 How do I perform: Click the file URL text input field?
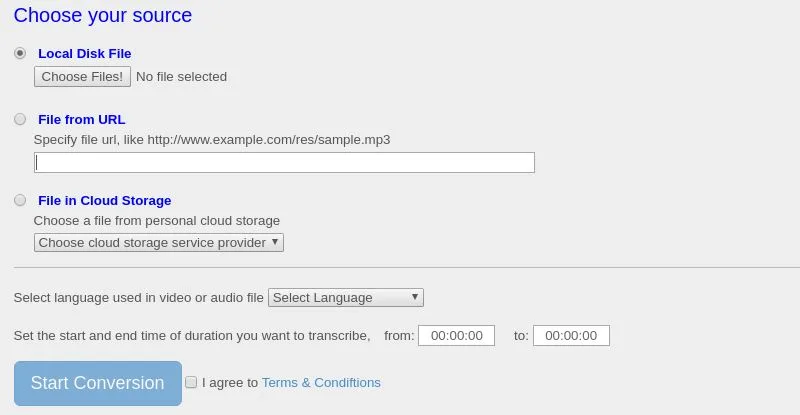[x=284, y=162]
